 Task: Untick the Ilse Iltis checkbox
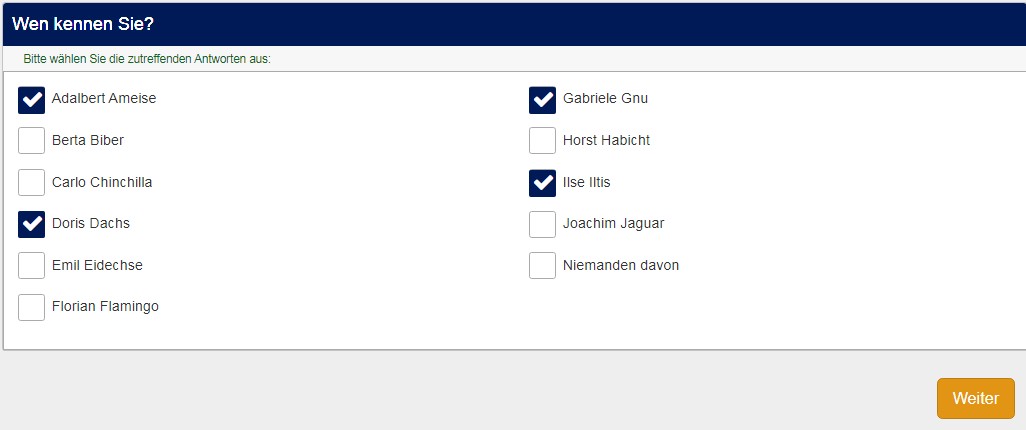[x=542, y=182]
